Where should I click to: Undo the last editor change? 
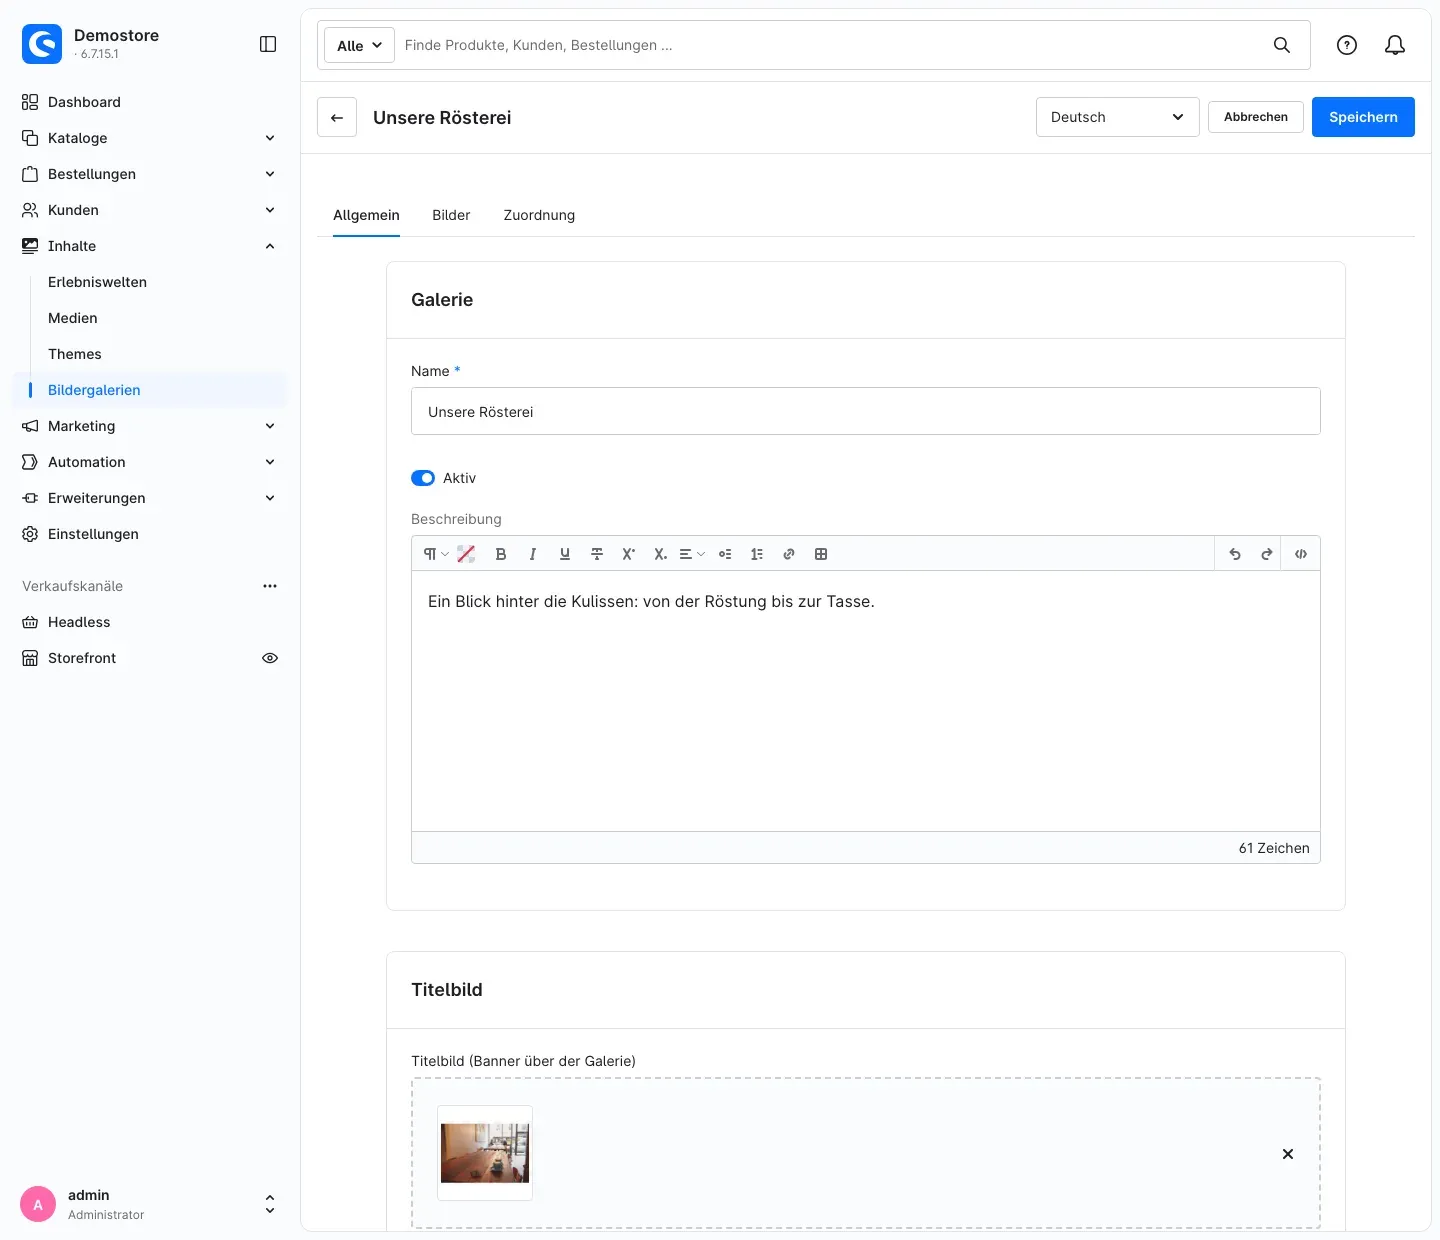1235,554
